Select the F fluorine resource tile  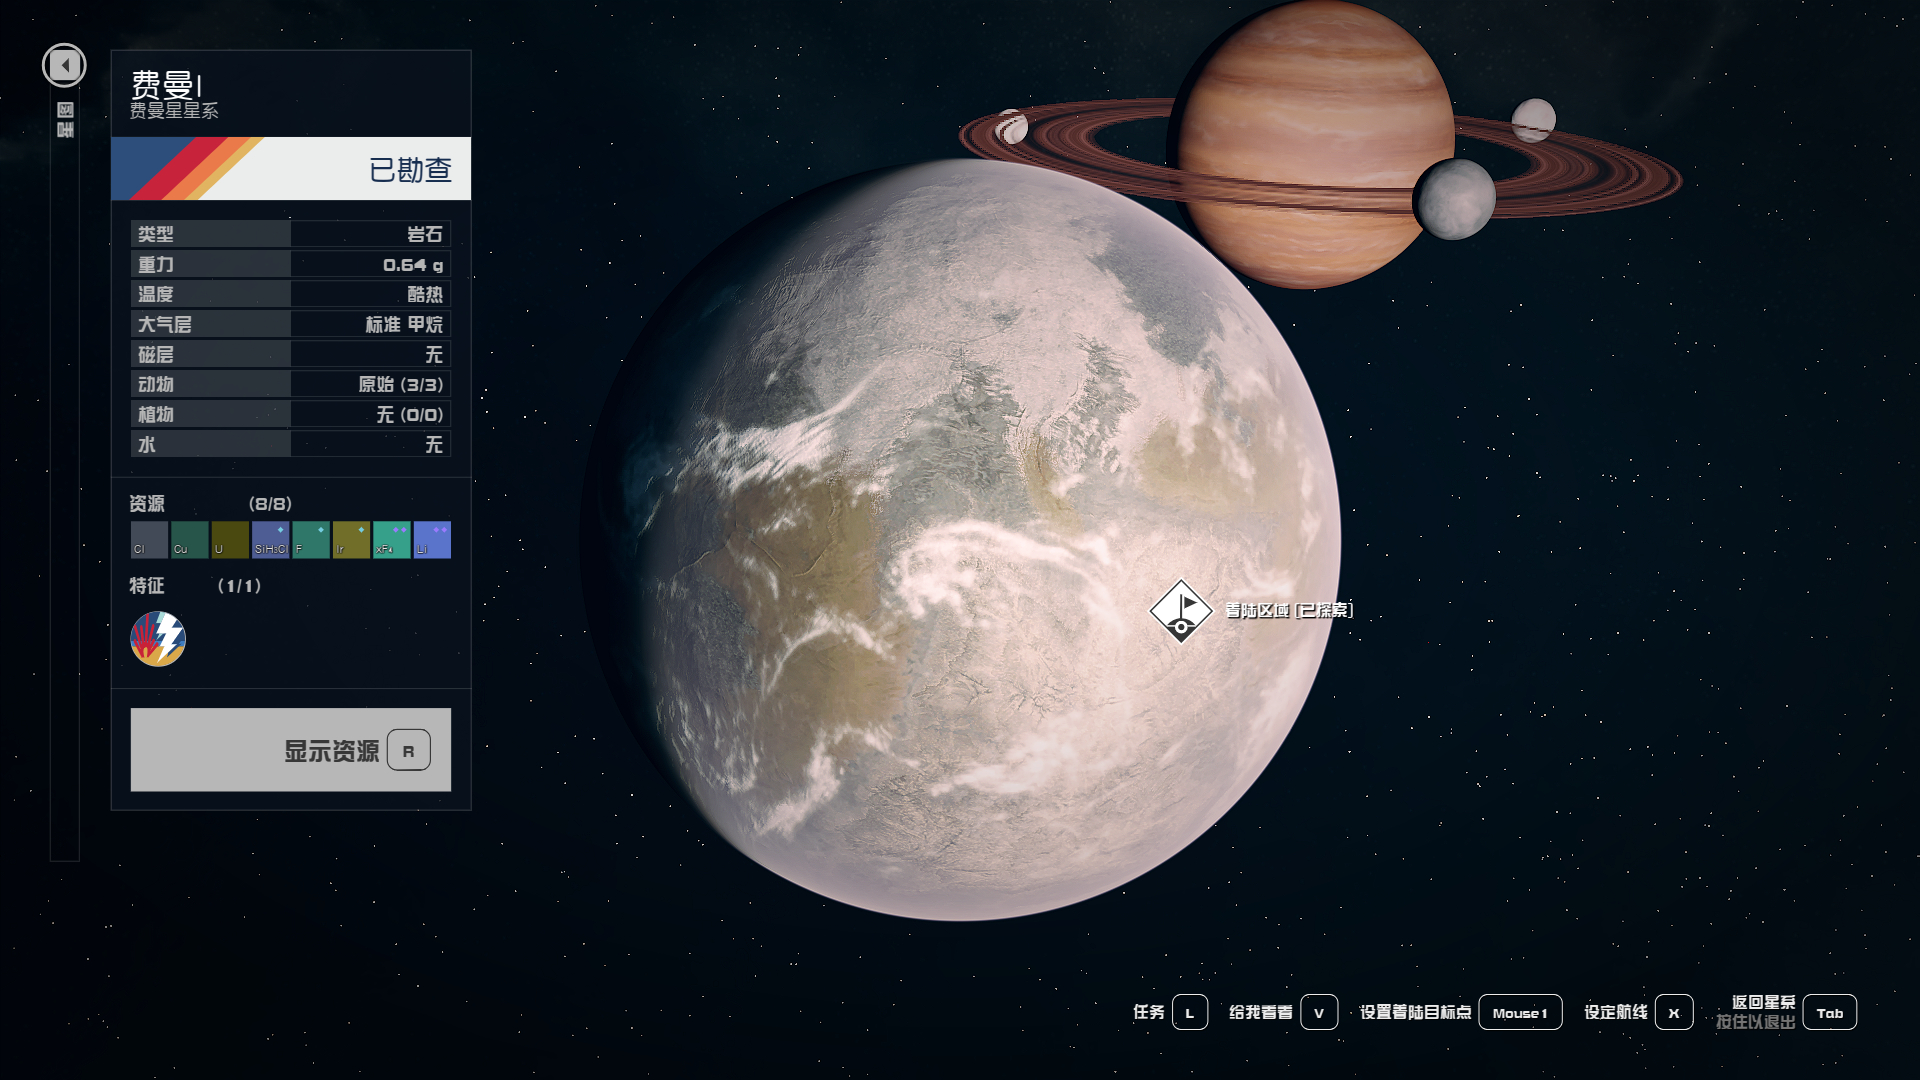click(x=311, y=540)
